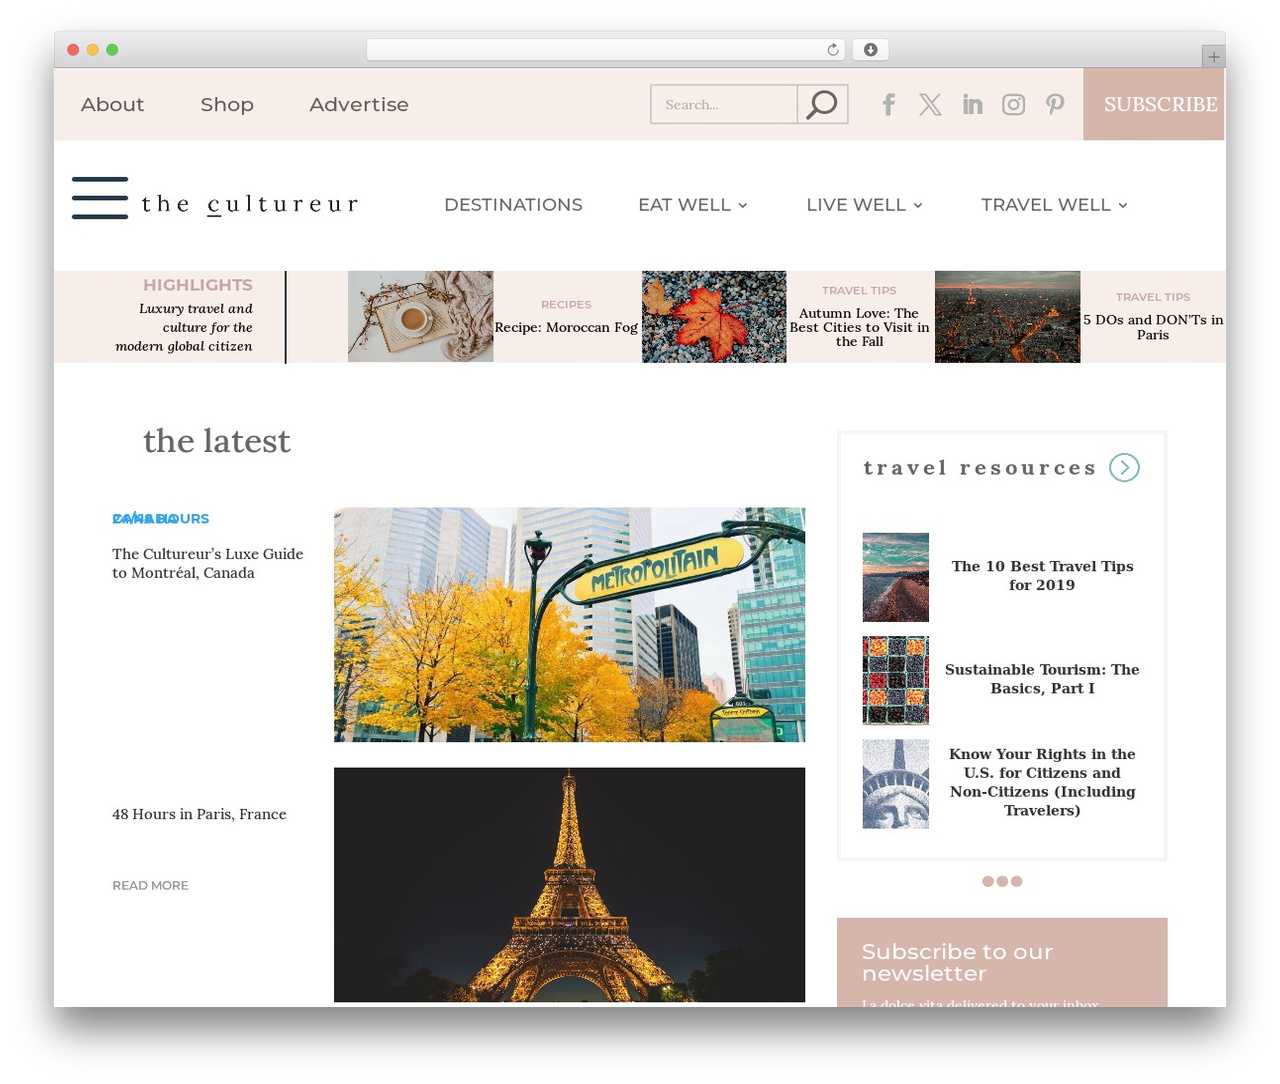Image resolution: width=1280 pixels, height=1084 pixels.
Task: Expand the Live Well dropdown menu
Action: pos(865,205)
